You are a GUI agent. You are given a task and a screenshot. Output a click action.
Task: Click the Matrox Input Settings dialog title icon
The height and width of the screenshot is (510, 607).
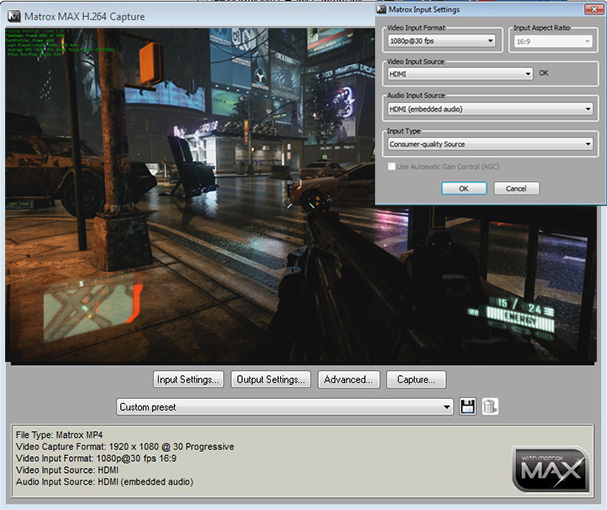381,9
